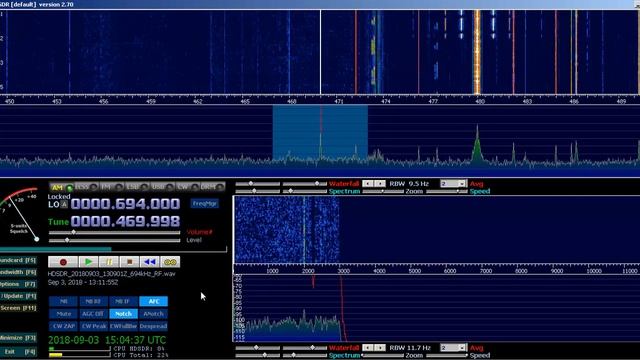
Task: Click the strong 480 kHz peak in RF spectrum
Action: (x=477, y=143)
